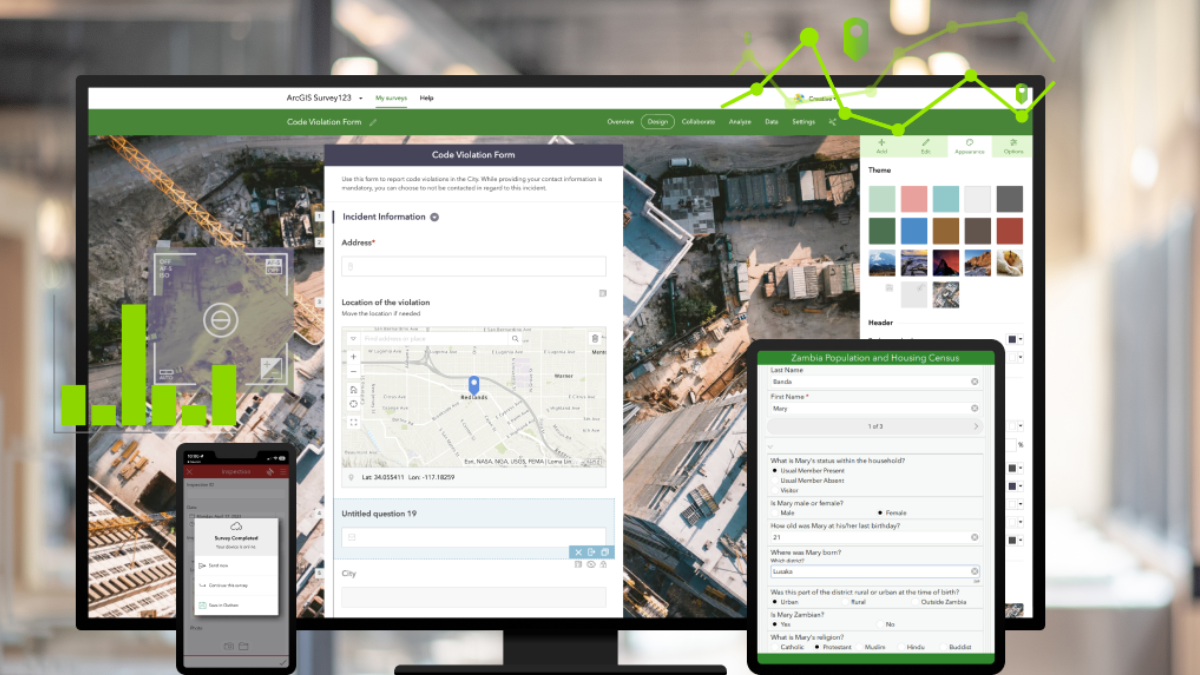The height and width of the screenshot is (675, 1200).
Task: Choose the pink theme swatch
Action: tap(914, 199)
